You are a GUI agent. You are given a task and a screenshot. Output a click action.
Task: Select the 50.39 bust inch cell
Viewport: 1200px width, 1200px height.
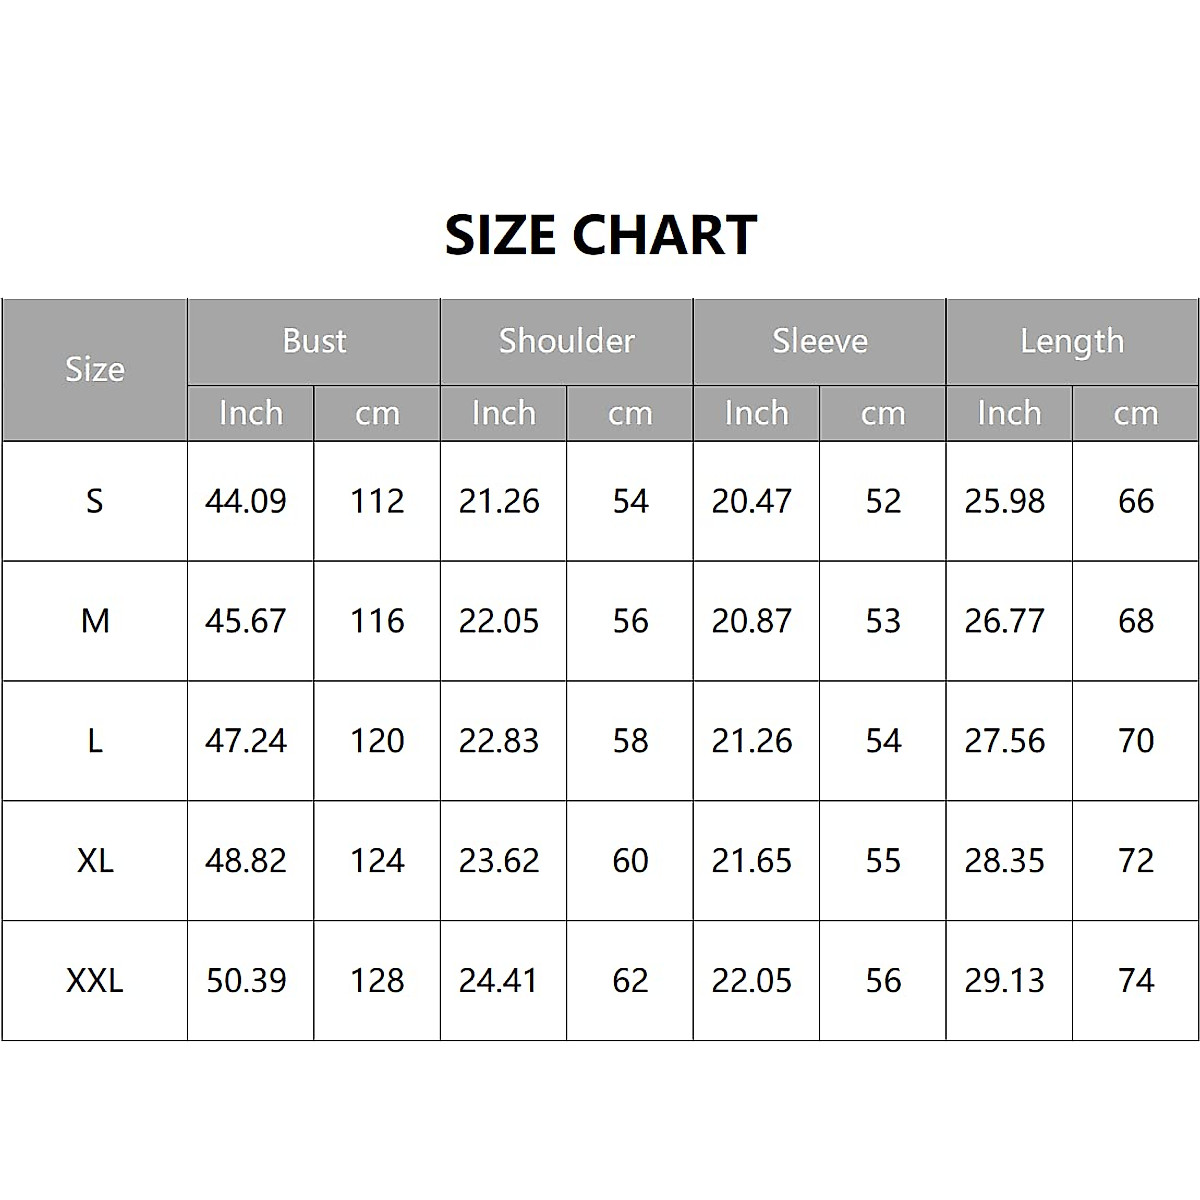click(246, 981)
